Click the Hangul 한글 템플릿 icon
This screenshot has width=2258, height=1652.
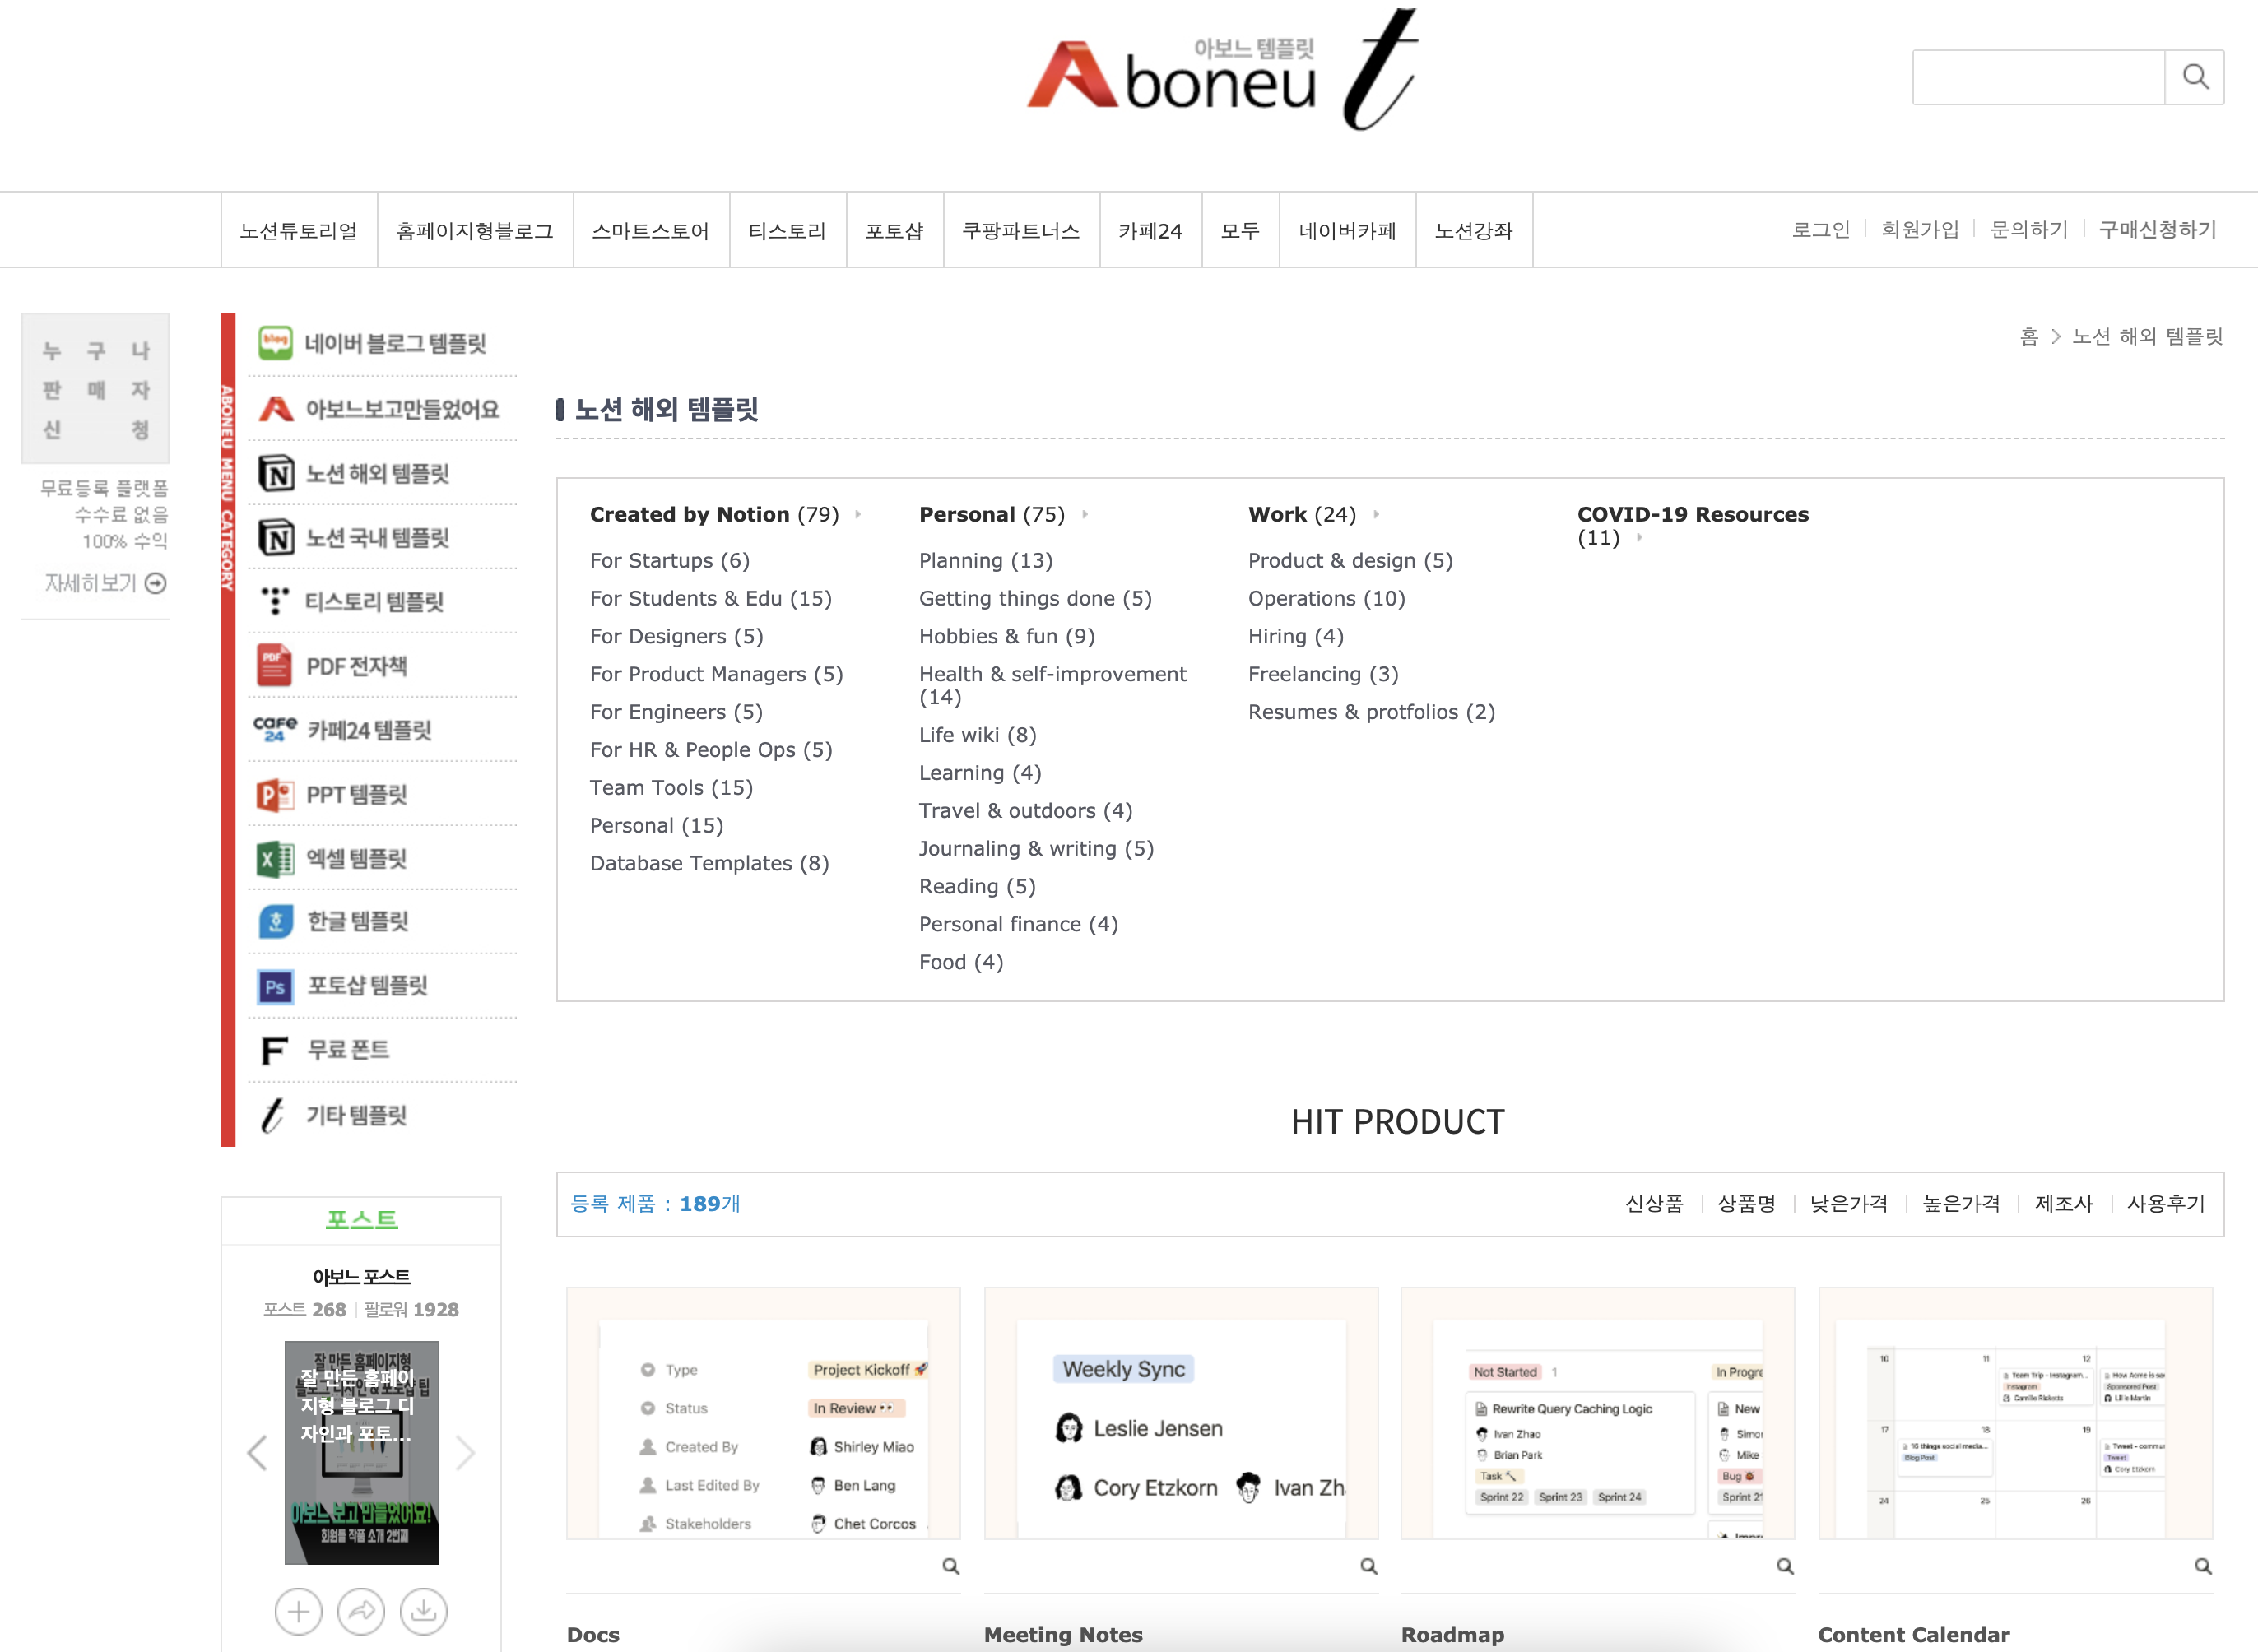click(276, 921)
